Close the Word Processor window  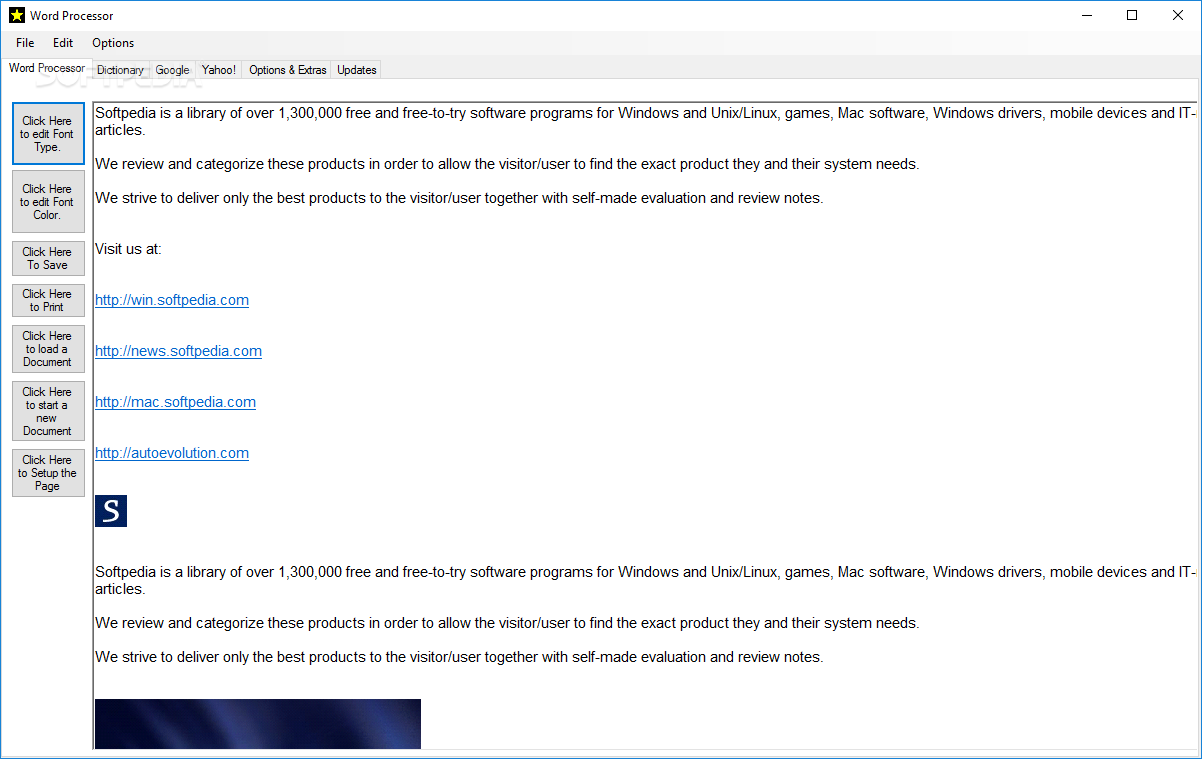pyautogui.click(x=1178, y=15)
